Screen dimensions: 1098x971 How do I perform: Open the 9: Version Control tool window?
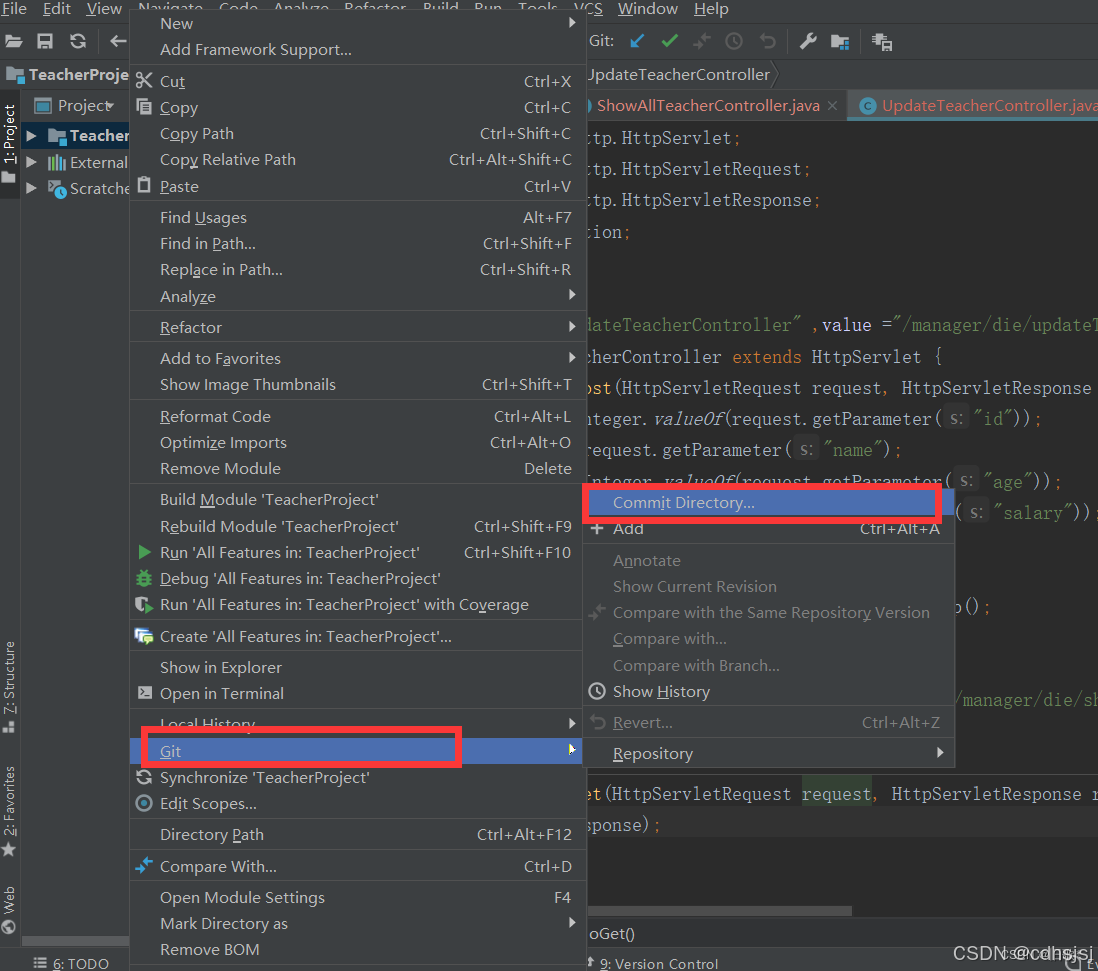tap(653, 963)
